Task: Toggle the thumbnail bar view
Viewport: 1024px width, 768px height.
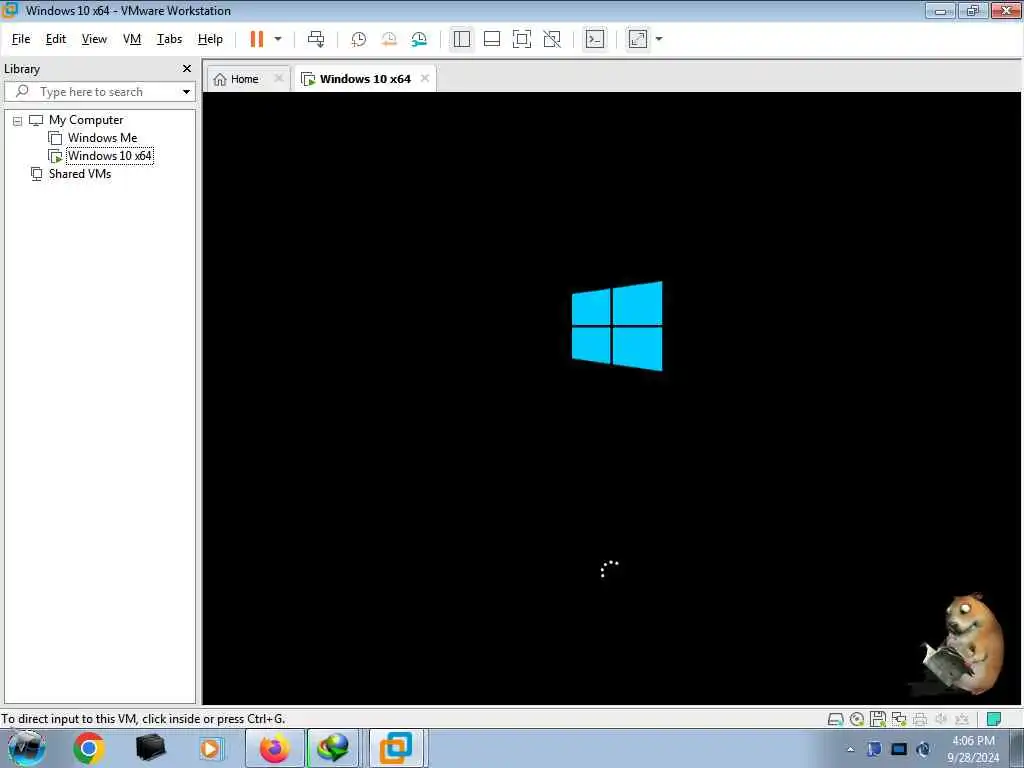Action: [x=492, y=39]
